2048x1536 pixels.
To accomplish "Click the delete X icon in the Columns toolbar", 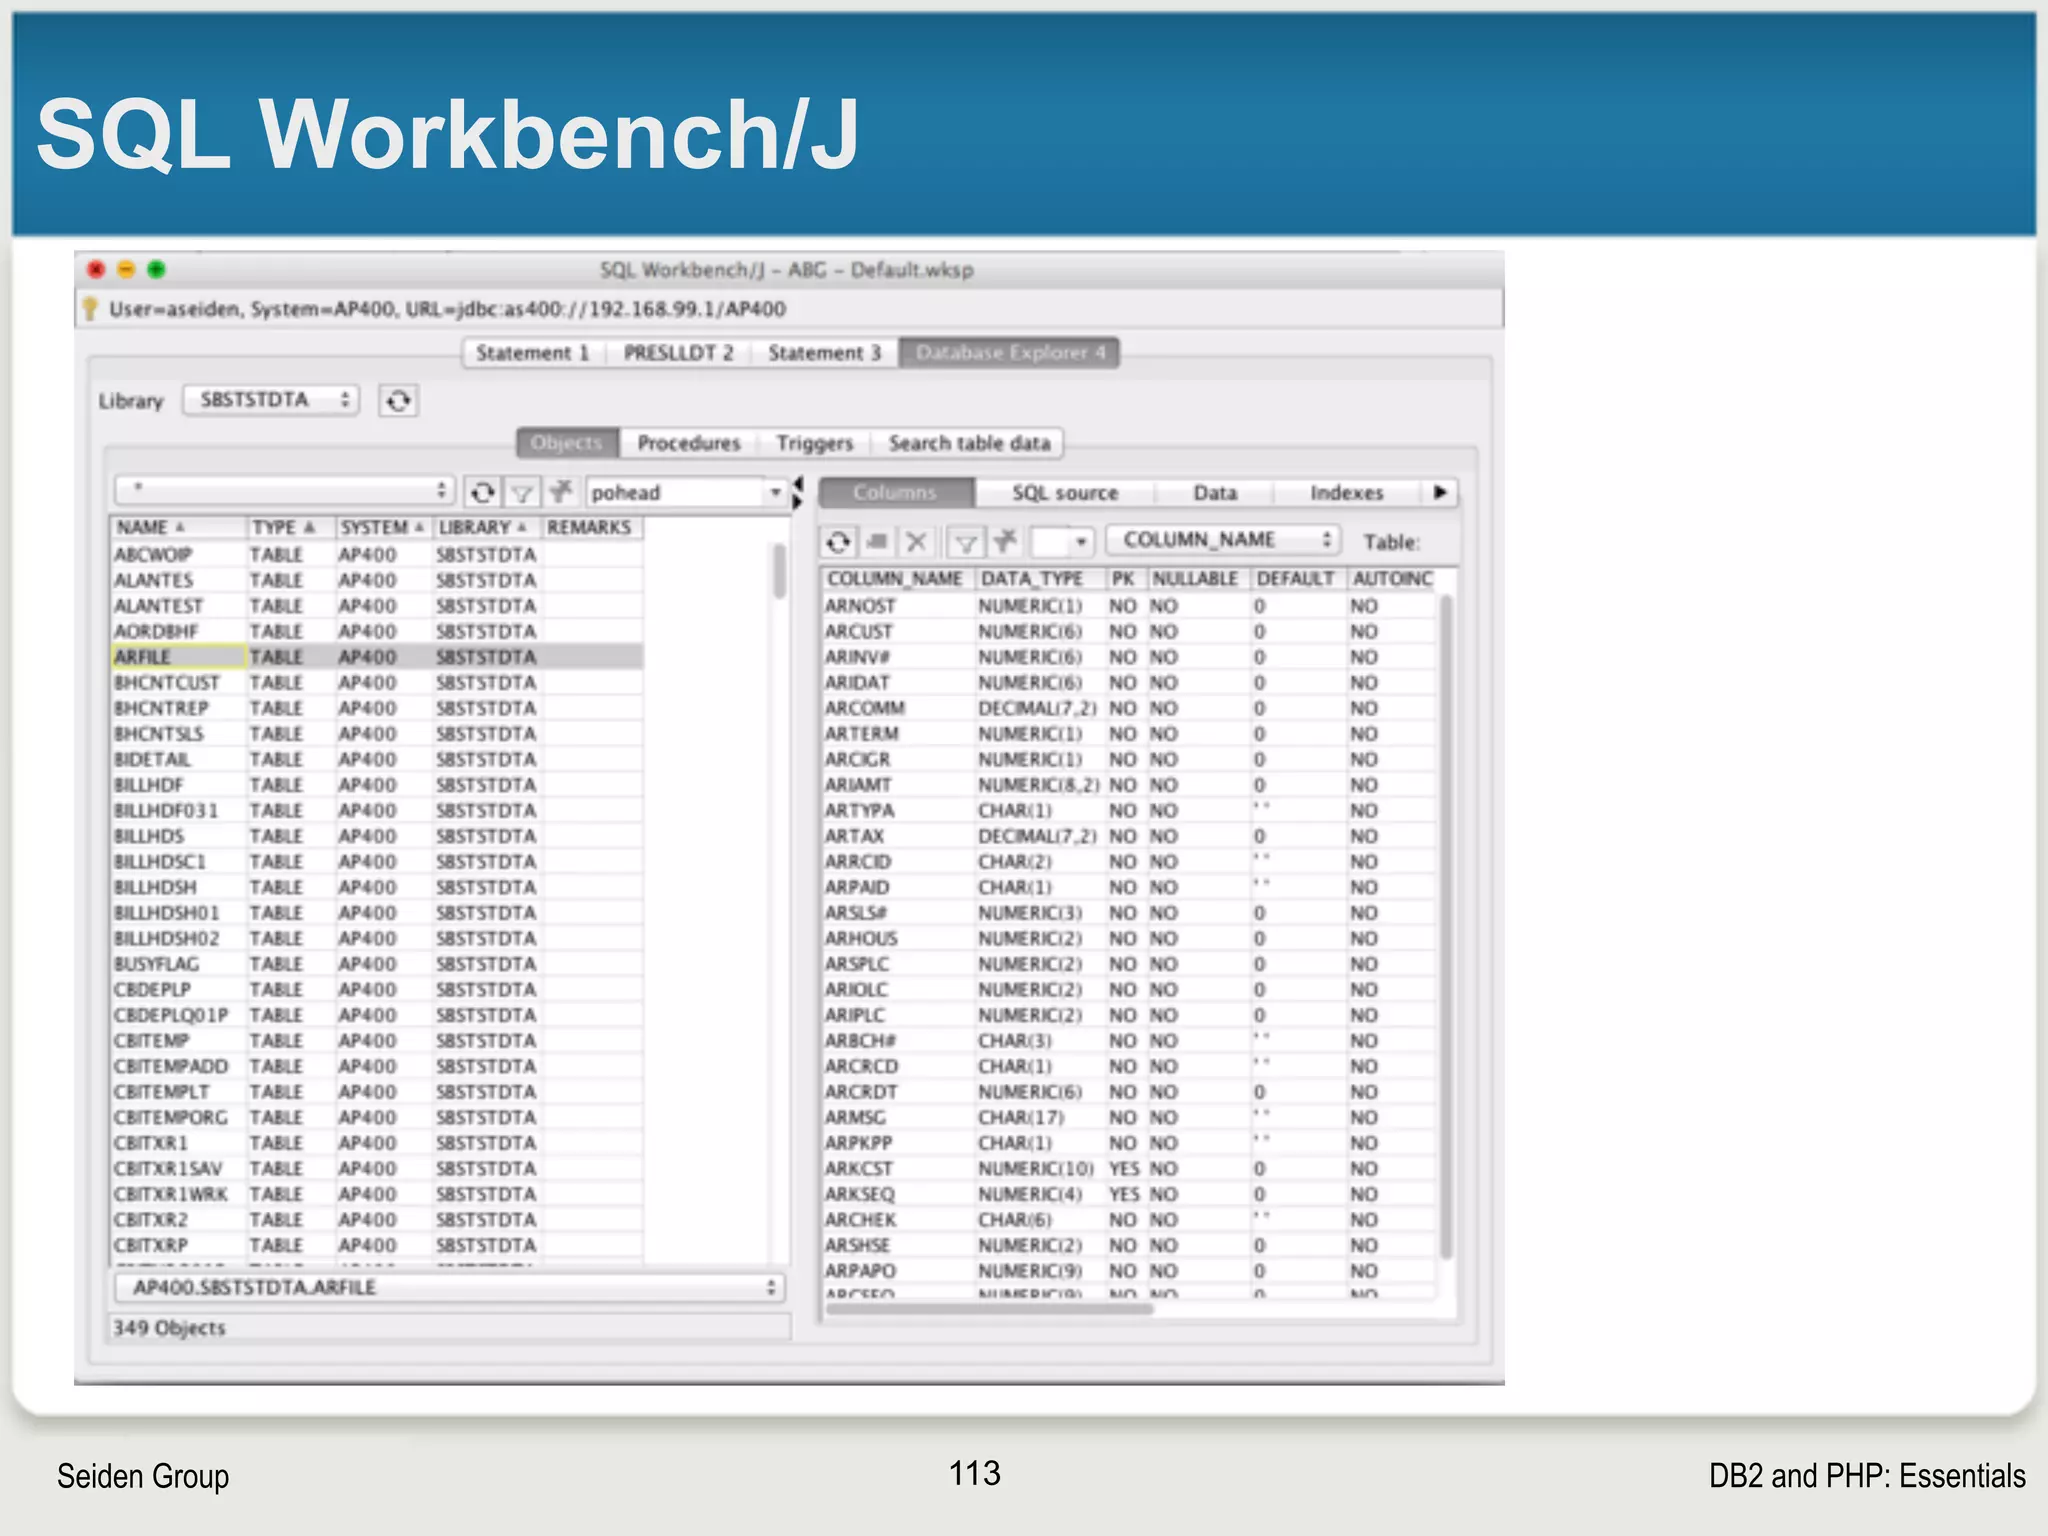I will [x=915, y=542].
